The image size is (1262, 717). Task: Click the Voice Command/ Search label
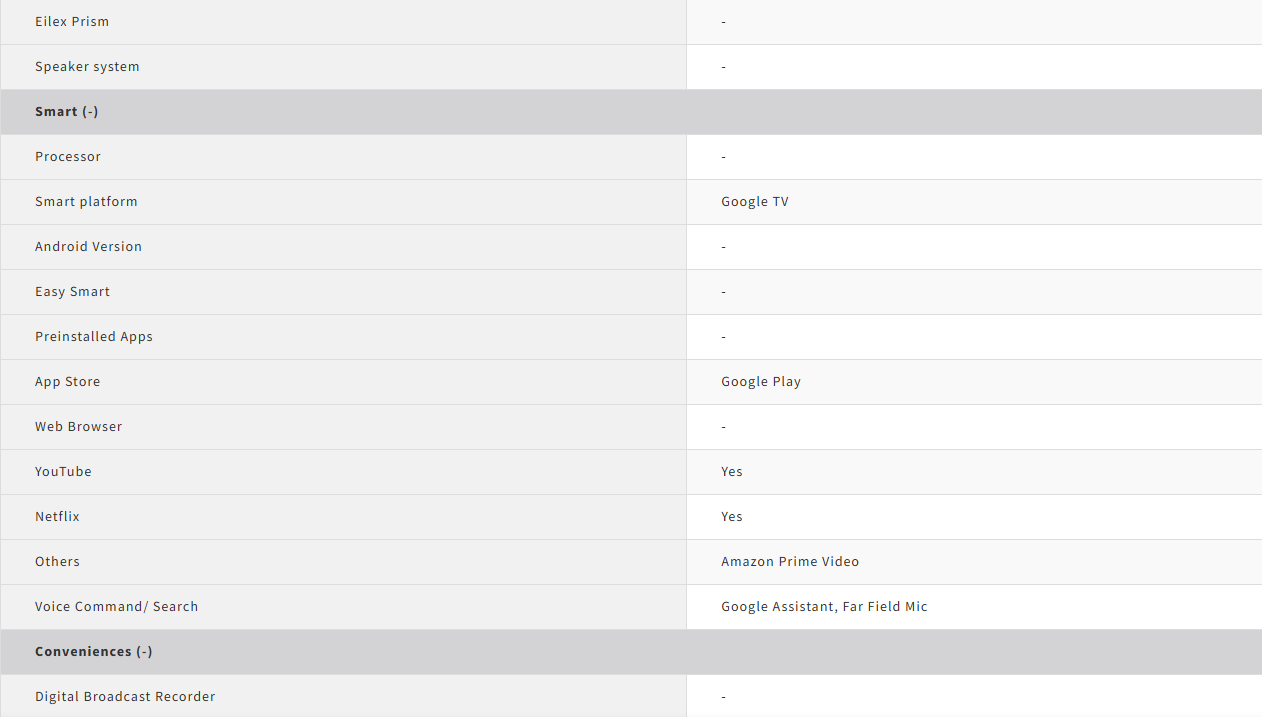pos(116,607)
